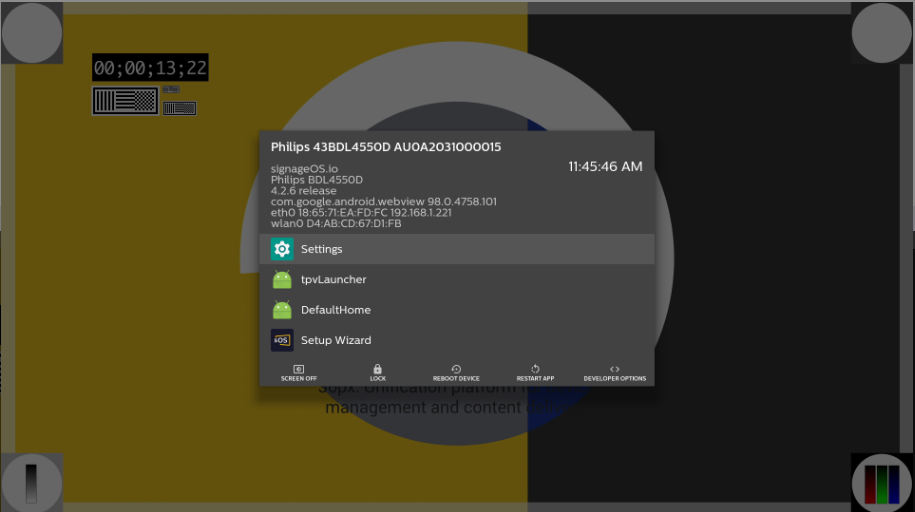Screen dimensions: 915x512
Task: Hit the Restart App circular arrows icon
Action: tap(536, 369)
